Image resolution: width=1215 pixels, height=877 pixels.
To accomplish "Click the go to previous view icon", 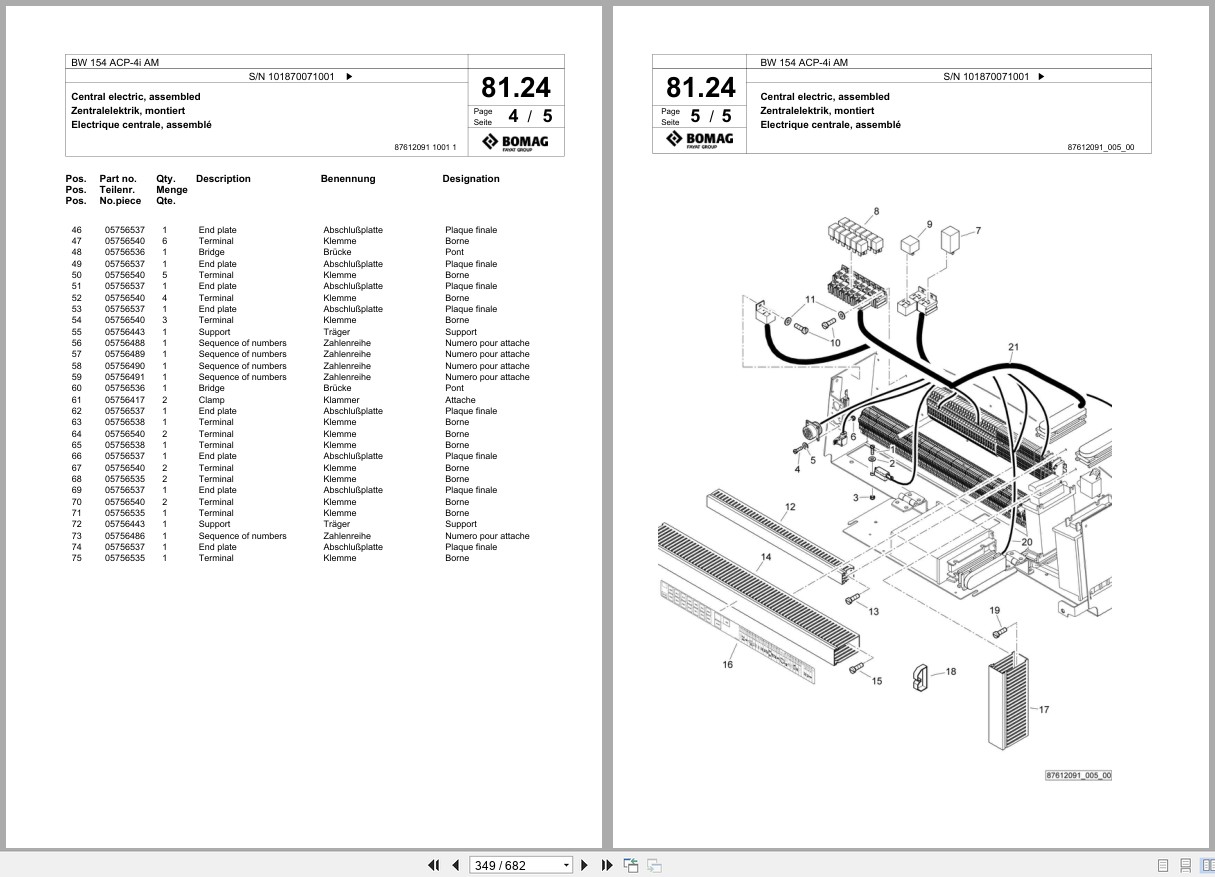I will (631, 865).
